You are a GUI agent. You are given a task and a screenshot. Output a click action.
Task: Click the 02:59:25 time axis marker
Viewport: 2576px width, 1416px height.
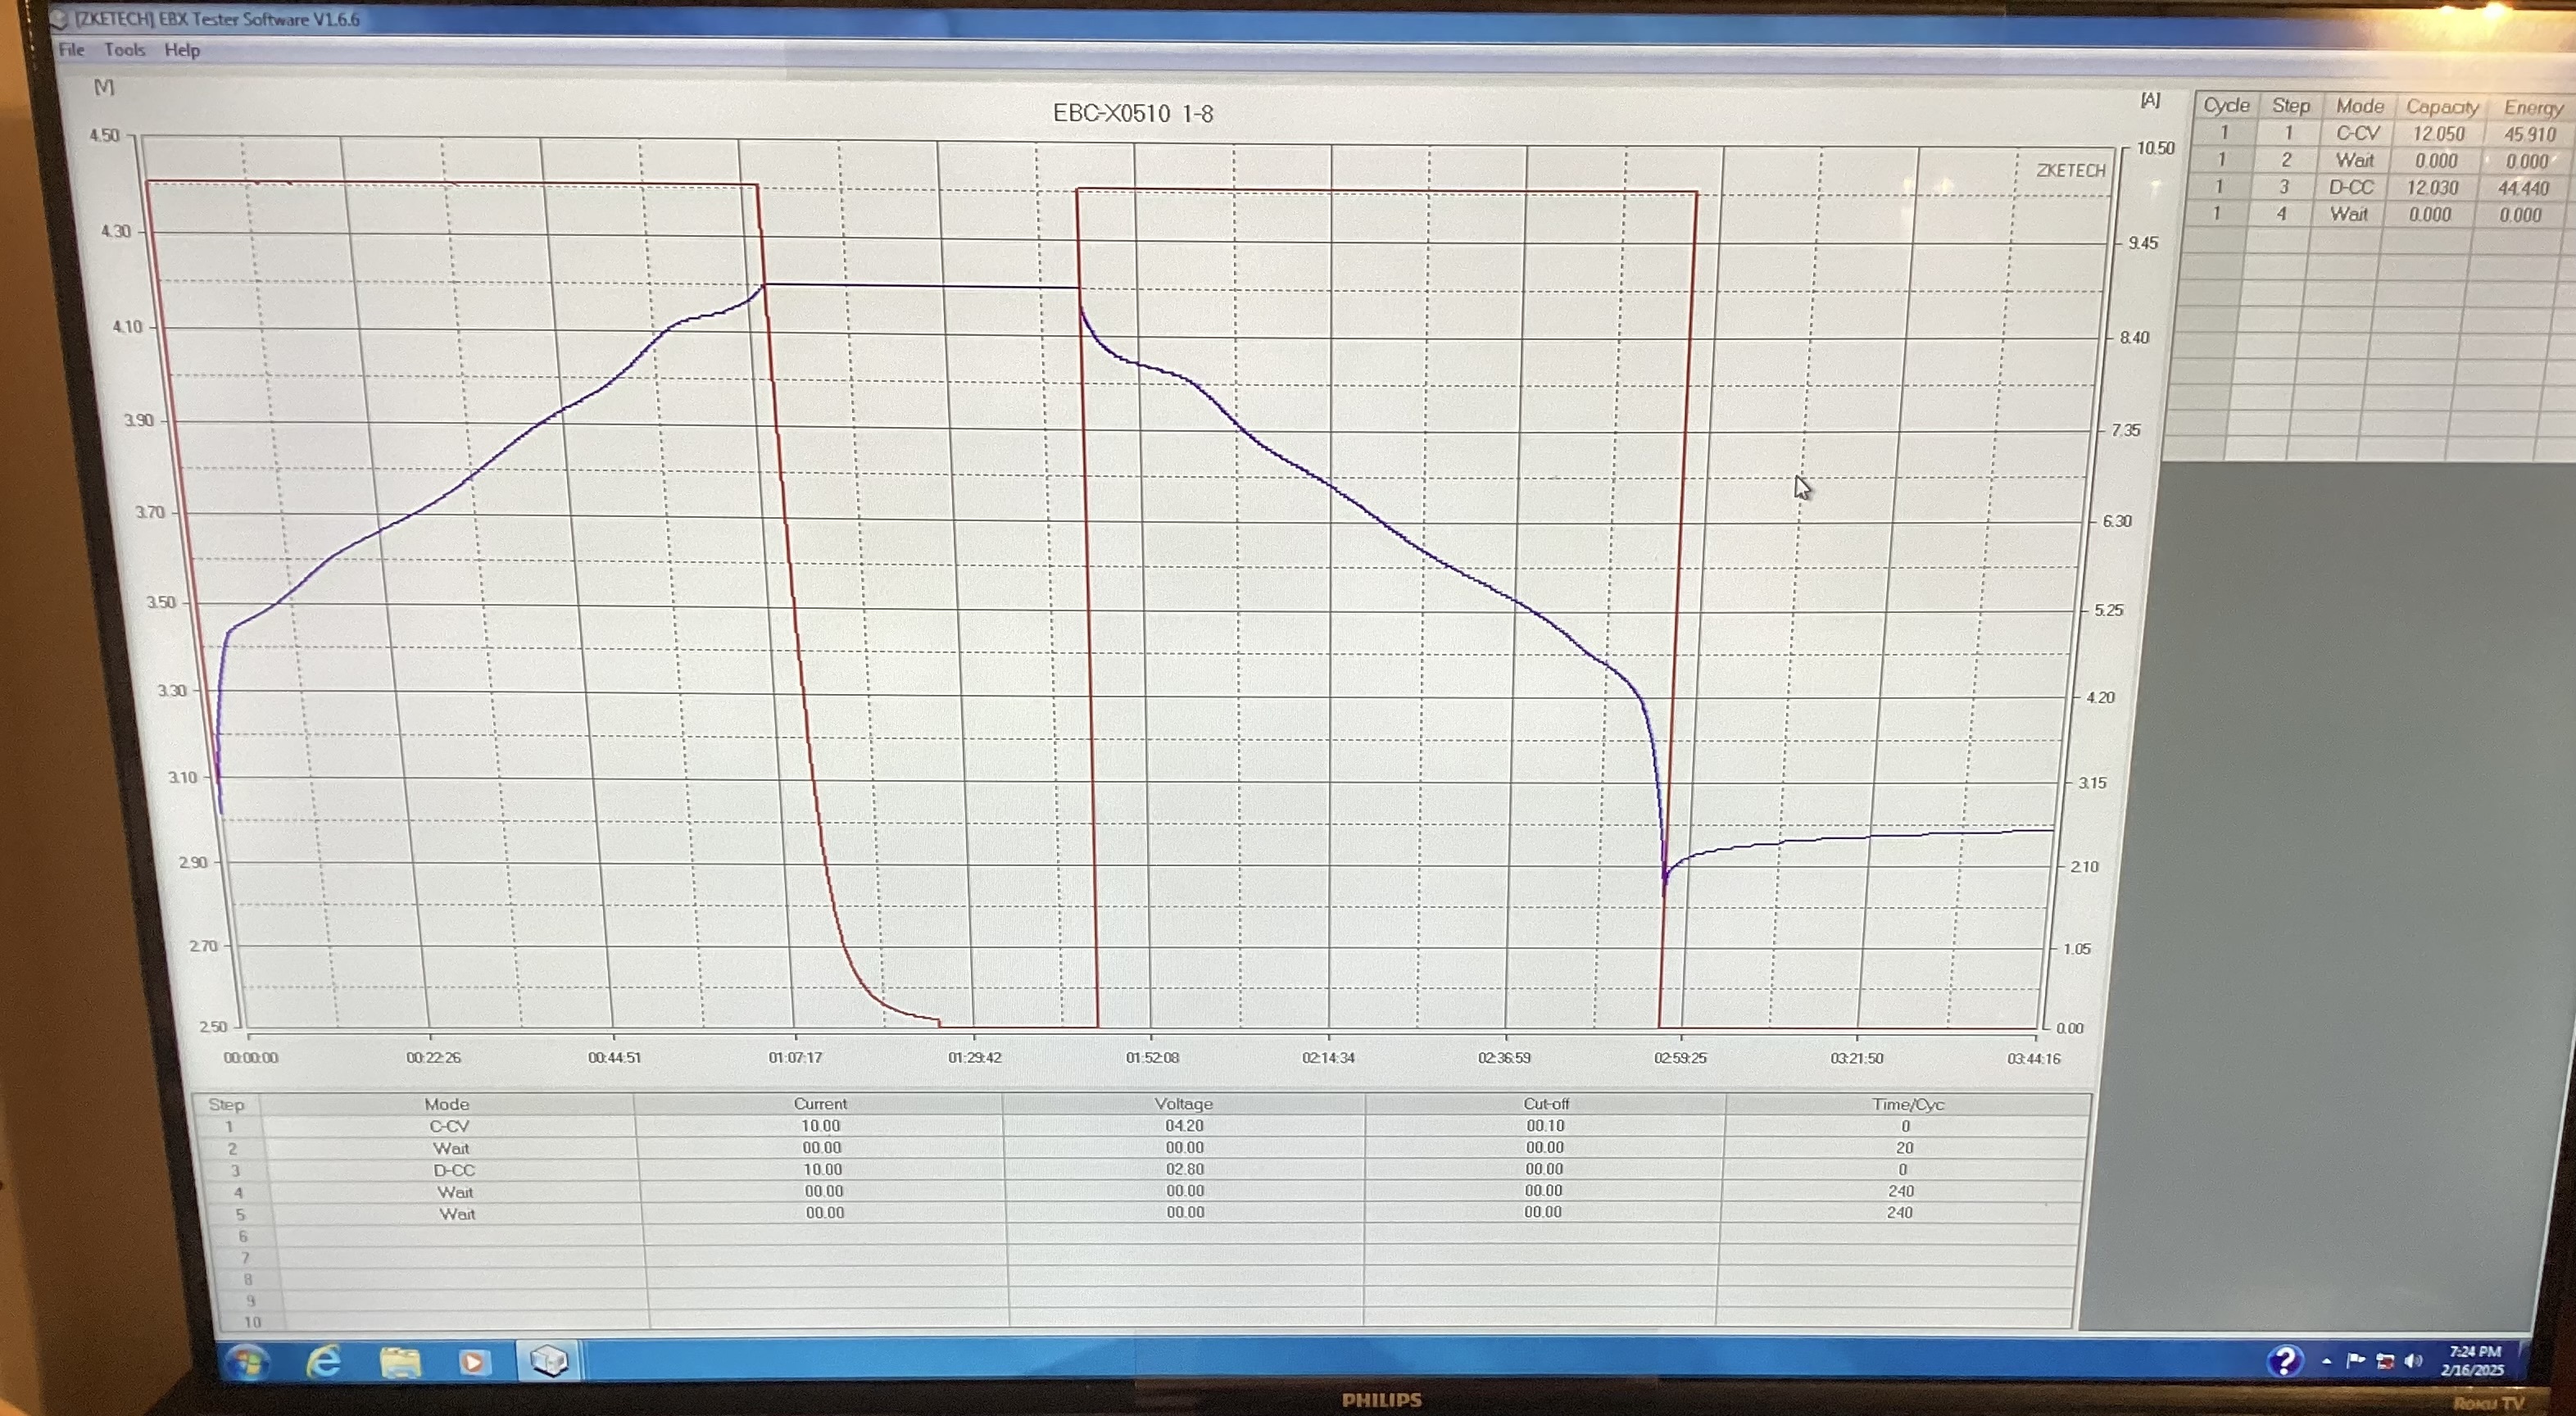(x=1680, y=1058)
